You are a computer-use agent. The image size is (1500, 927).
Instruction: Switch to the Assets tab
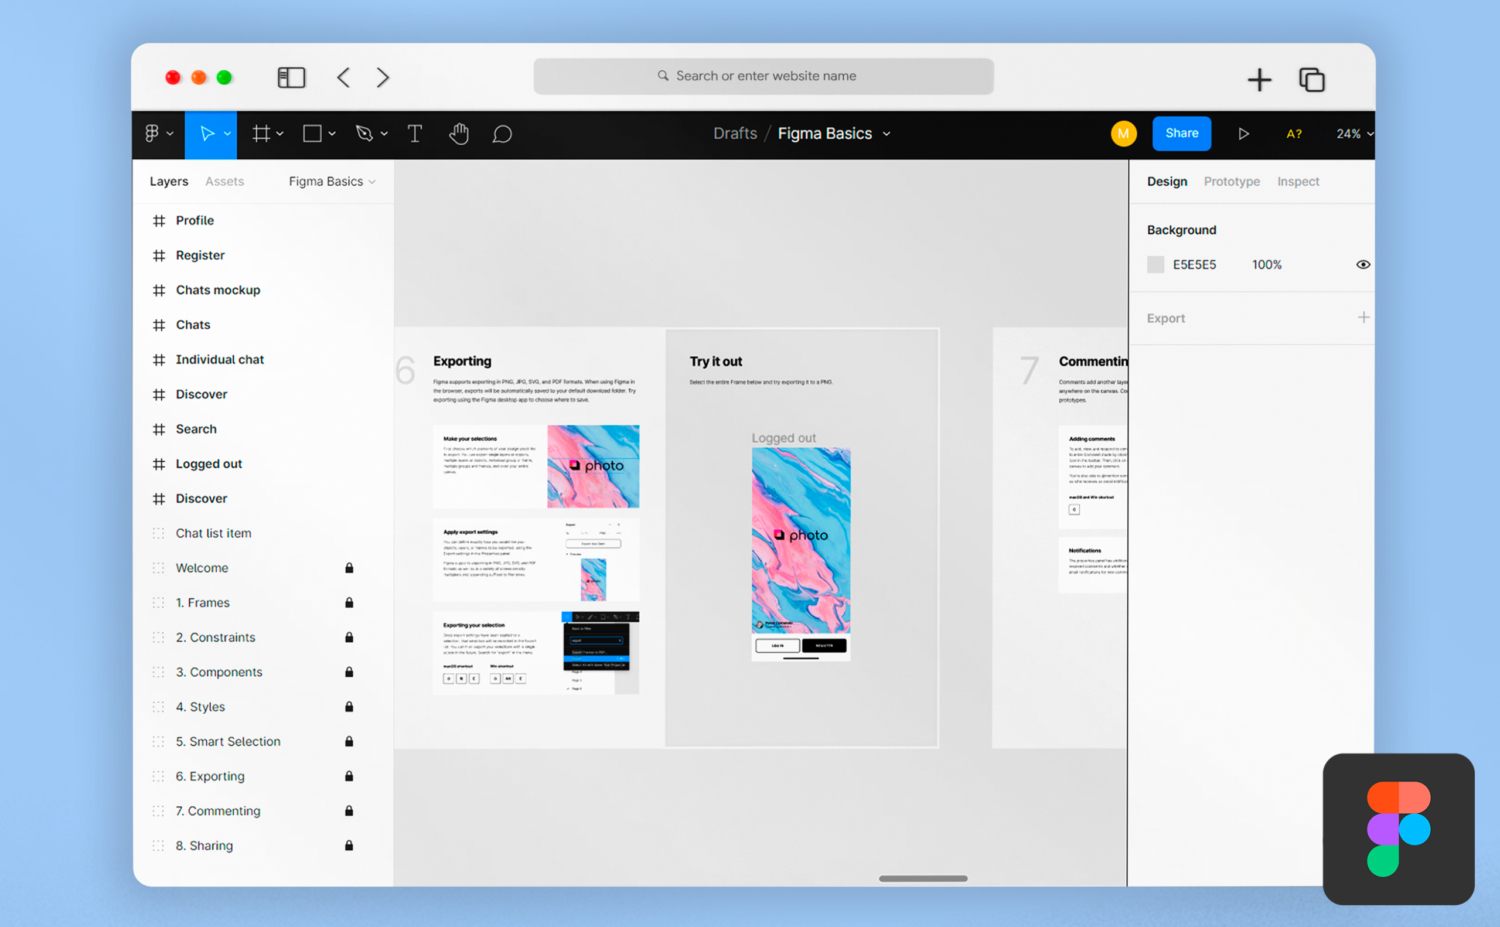click(224, 181)
